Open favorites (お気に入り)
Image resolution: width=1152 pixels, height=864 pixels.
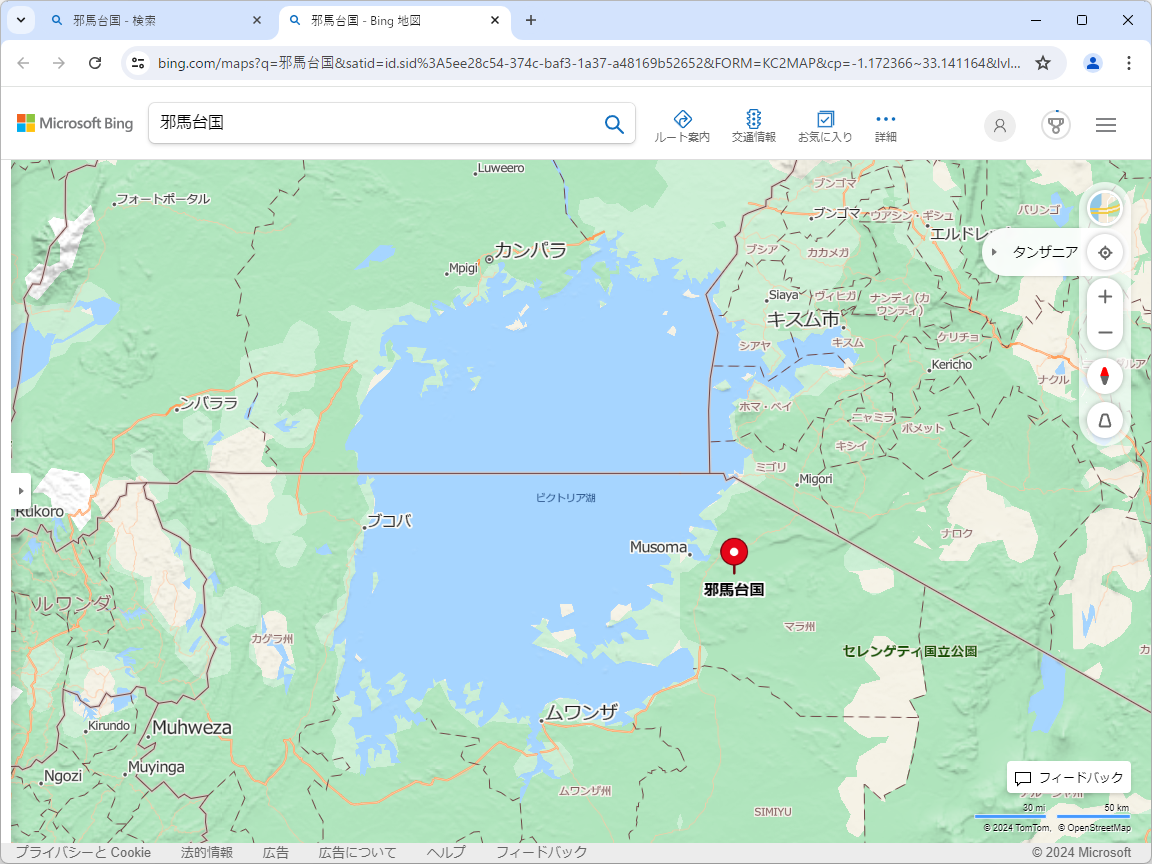(825, 126)
